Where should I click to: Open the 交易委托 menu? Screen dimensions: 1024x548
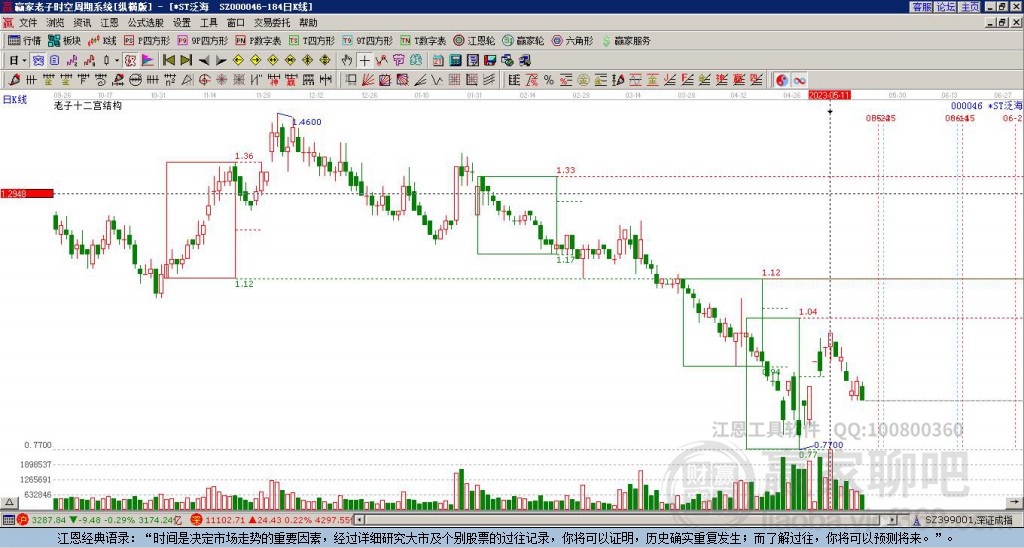coord(272,23)
